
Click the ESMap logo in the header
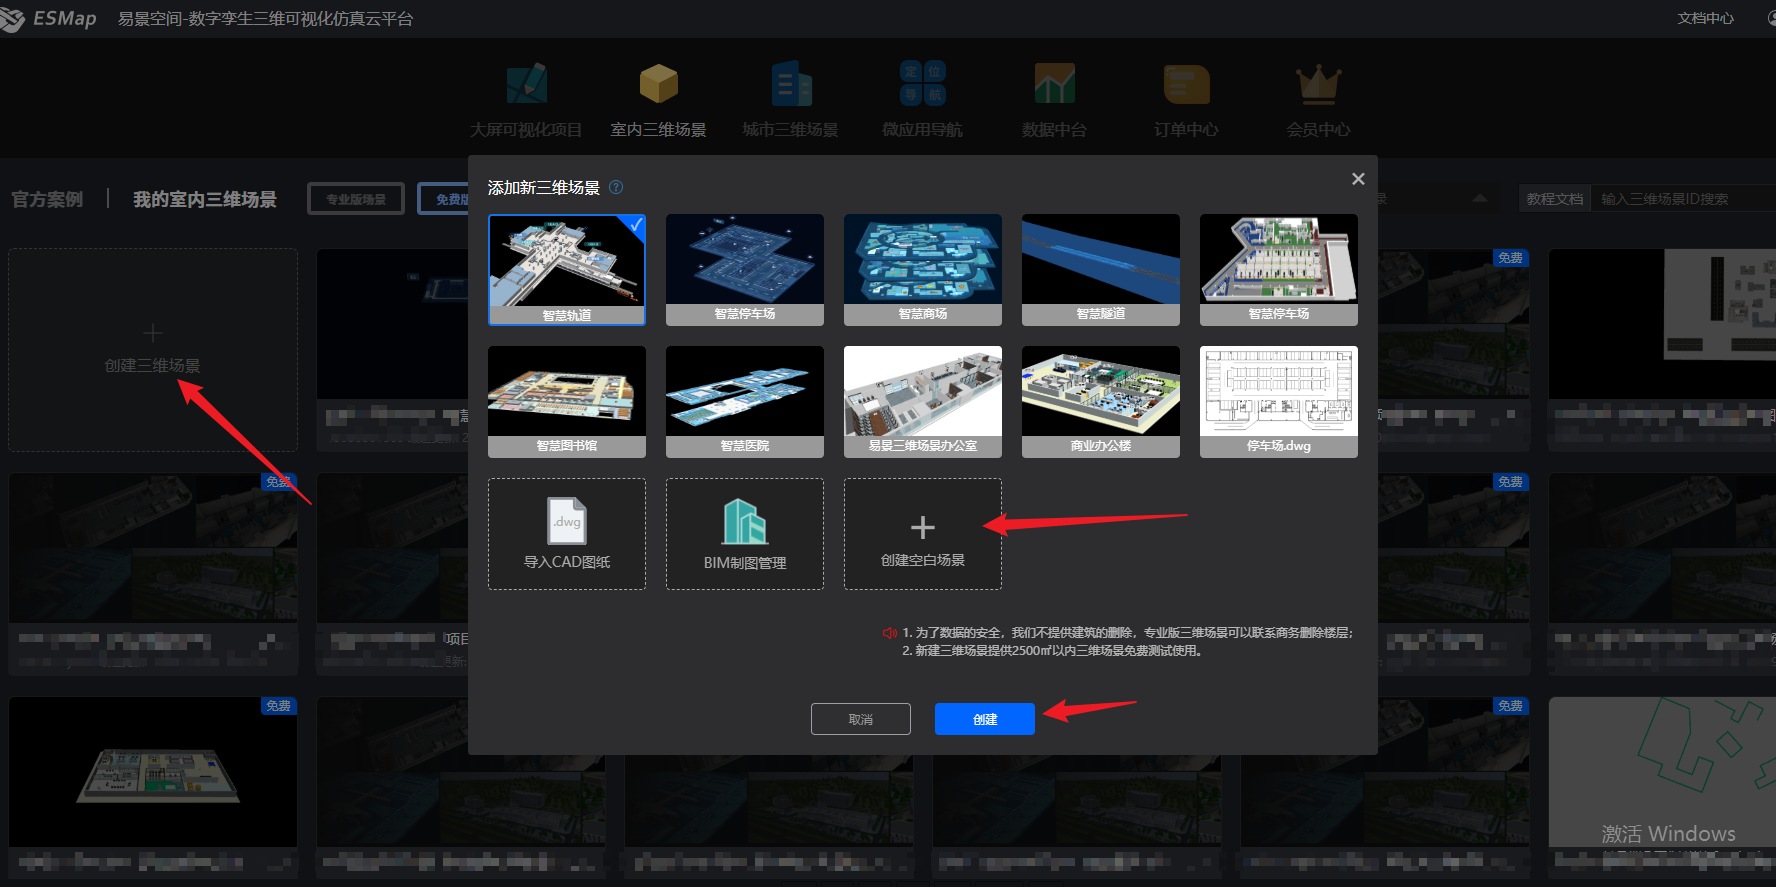click(x=49, y=19)
